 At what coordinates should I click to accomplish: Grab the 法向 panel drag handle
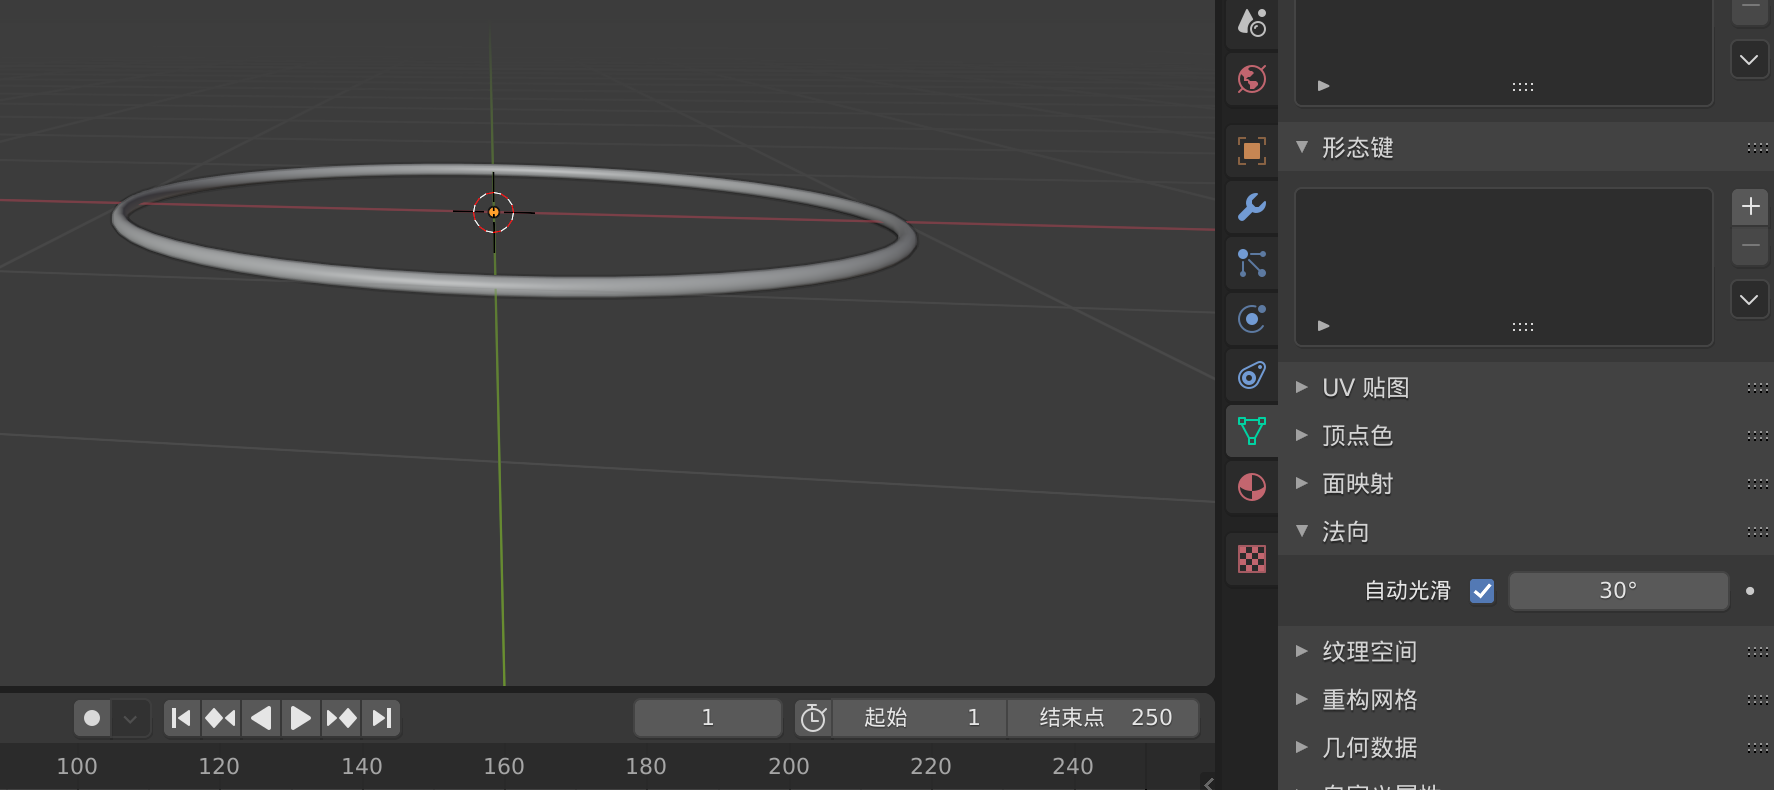tap(1757, 532)
